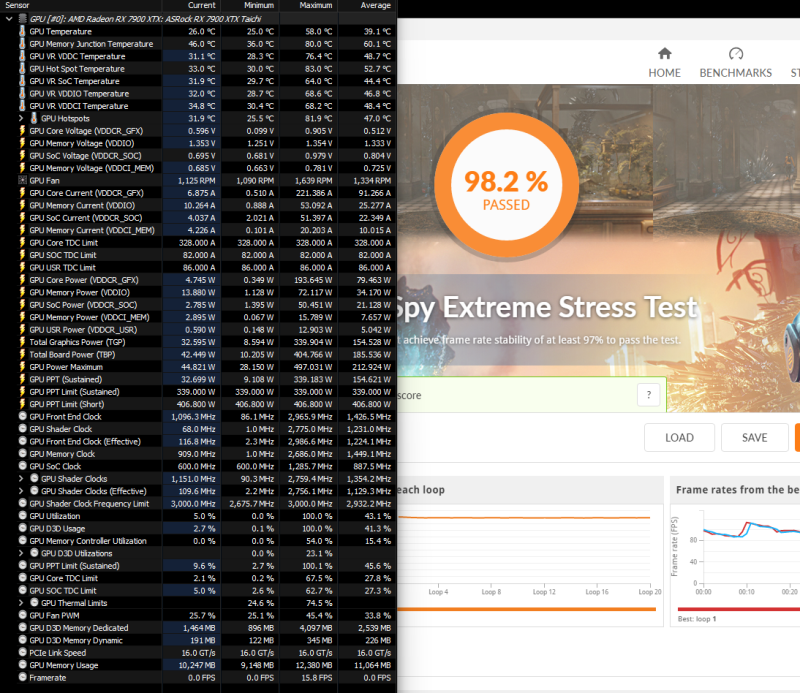
Task: Click thermometer icon of GPU Temperature
Action: (22, 31)
